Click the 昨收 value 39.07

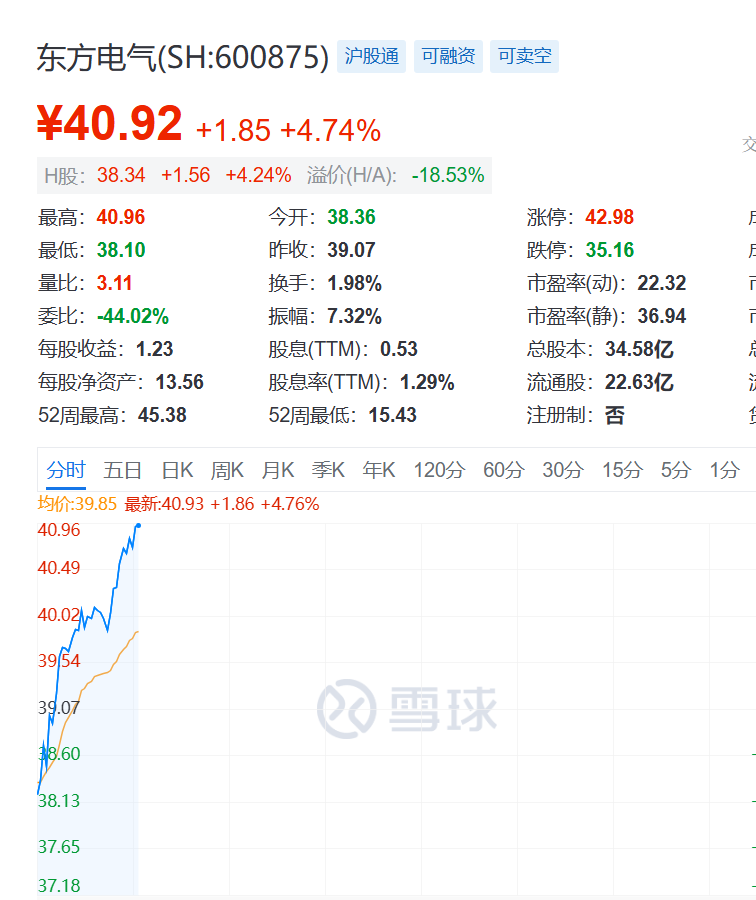(x=351, y=250)
